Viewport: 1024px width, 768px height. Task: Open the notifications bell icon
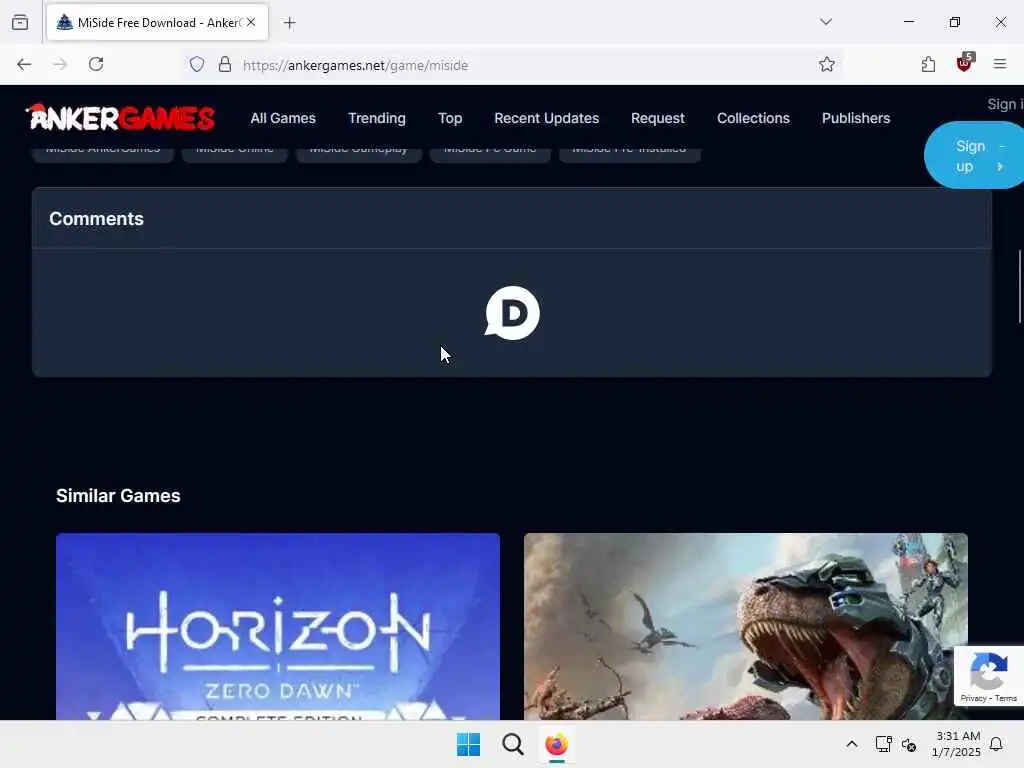[x=996, y=744]
